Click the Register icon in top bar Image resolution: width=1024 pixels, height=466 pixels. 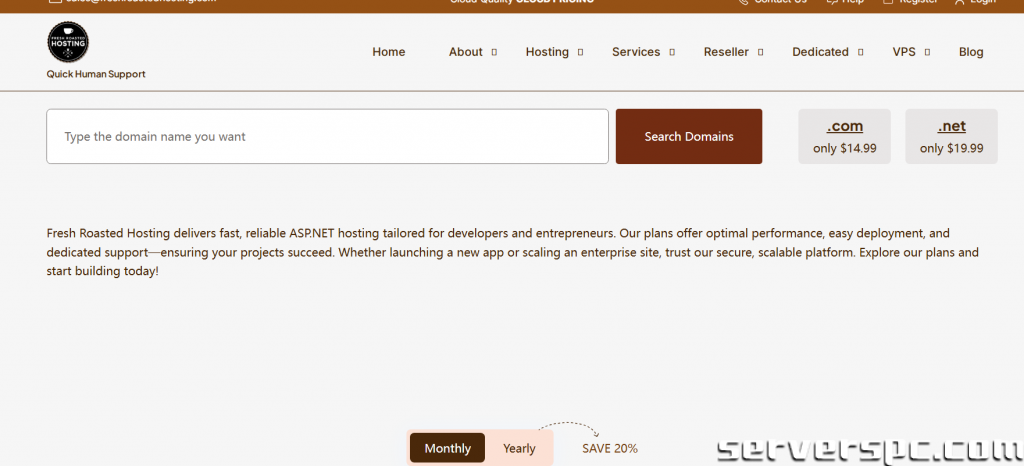(887, 2)
